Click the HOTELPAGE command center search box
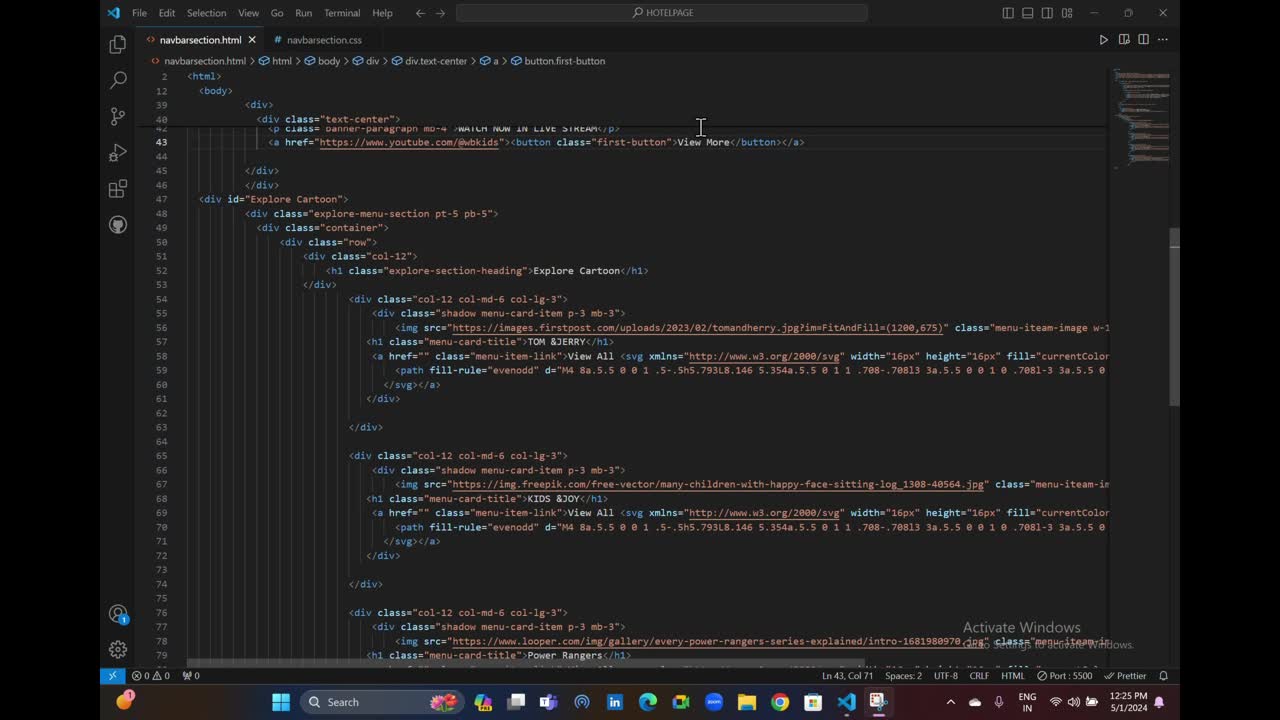Screen dimensions: 1280x720 click(662, 13)
